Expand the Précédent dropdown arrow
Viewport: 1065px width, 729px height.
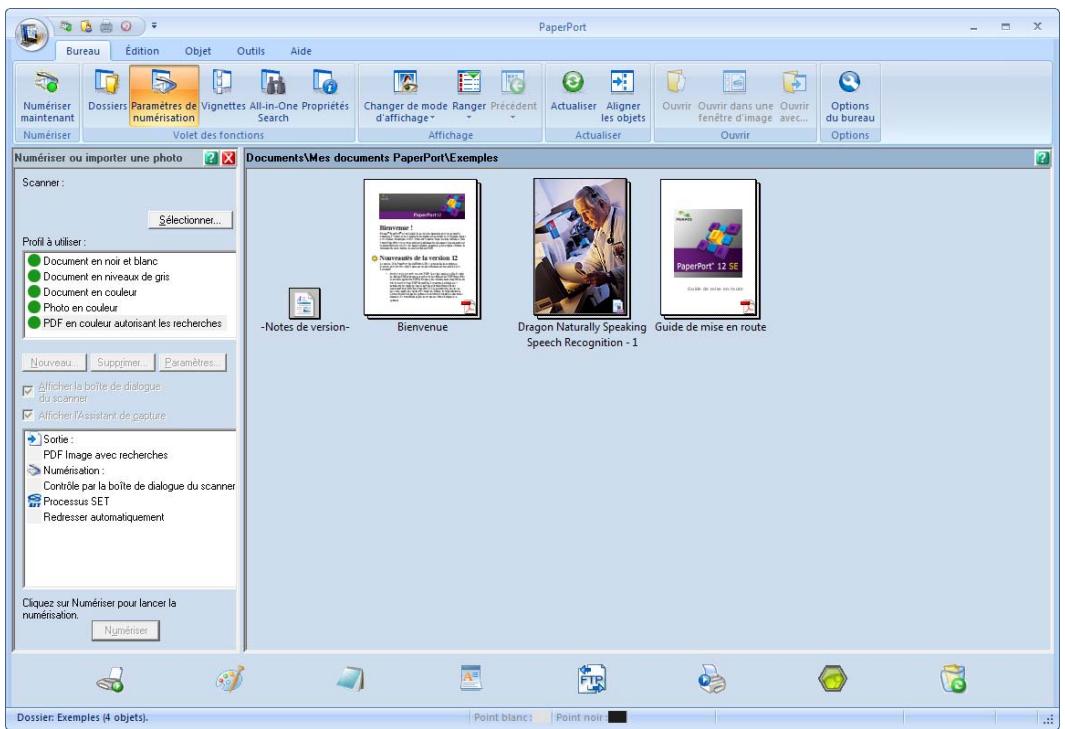tap(513, 118)
